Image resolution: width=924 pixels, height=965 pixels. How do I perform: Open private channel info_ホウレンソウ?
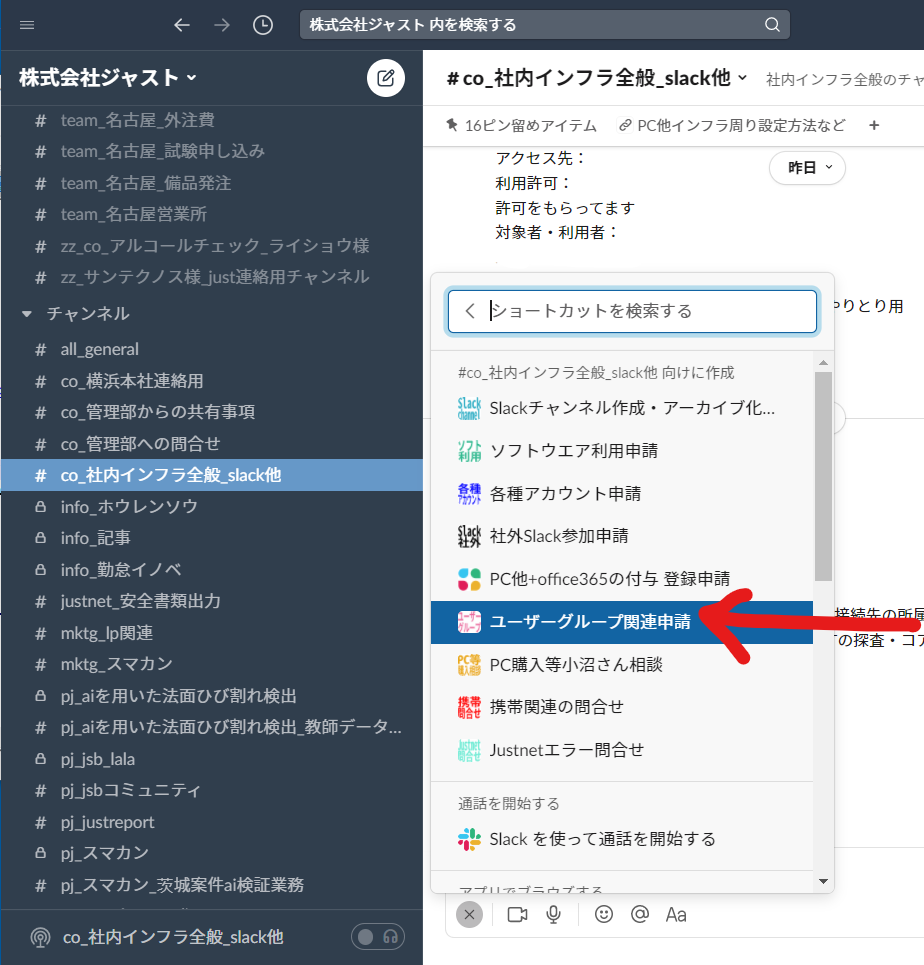pos(212,507)
